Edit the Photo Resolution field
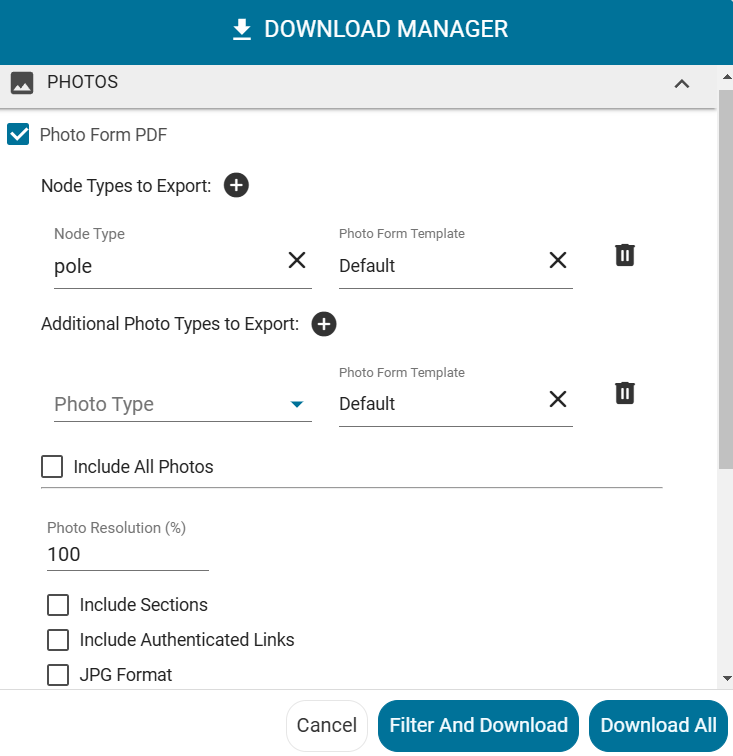Image resolution: width=733 pixels, height=756 pixels. click(x=128, y=554)
